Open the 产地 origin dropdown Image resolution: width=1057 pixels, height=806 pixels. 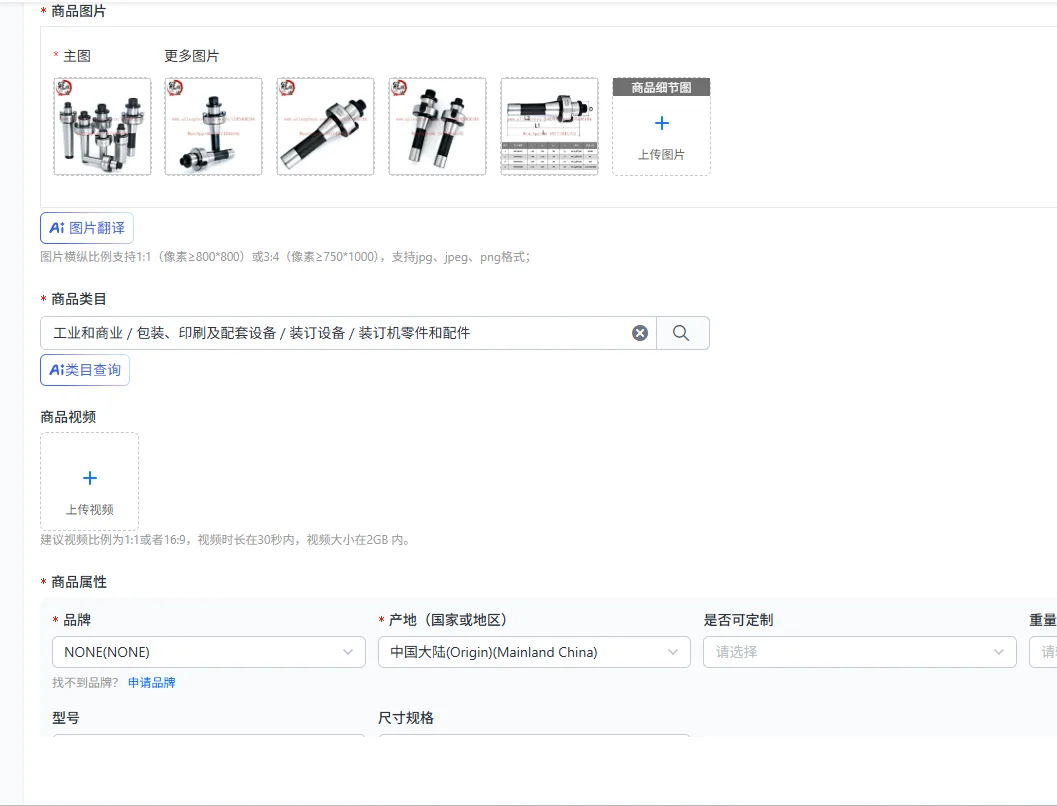click(535, 652)
